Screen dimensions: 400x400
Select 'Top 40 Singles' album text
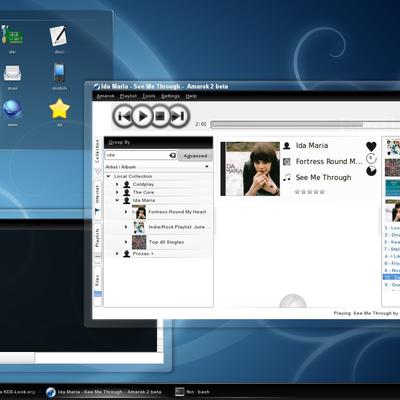(x=166, y=242)
